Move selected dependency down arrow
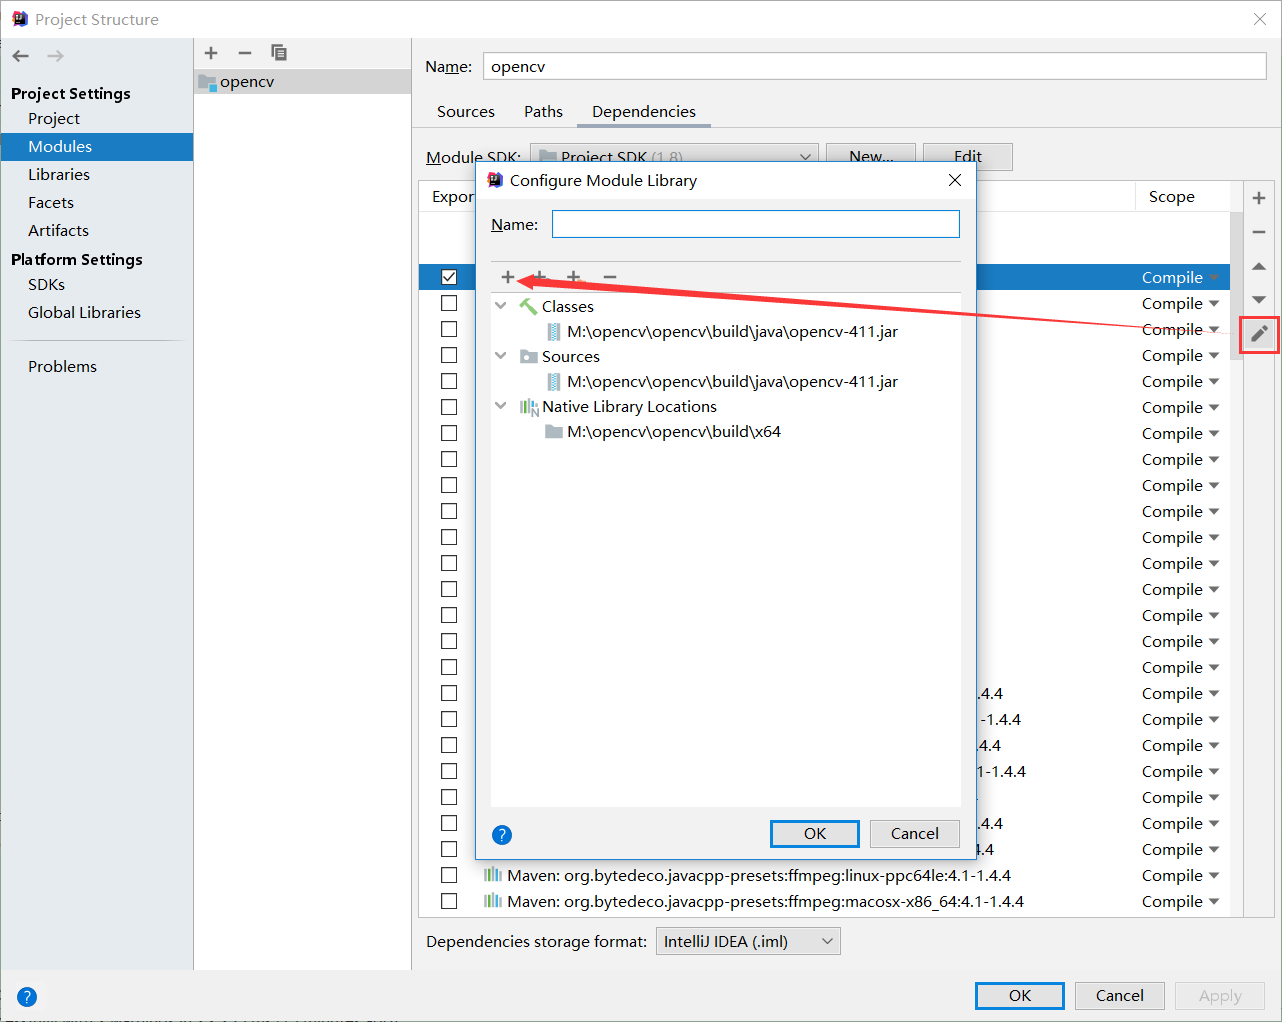 (x=1259, y=300)
